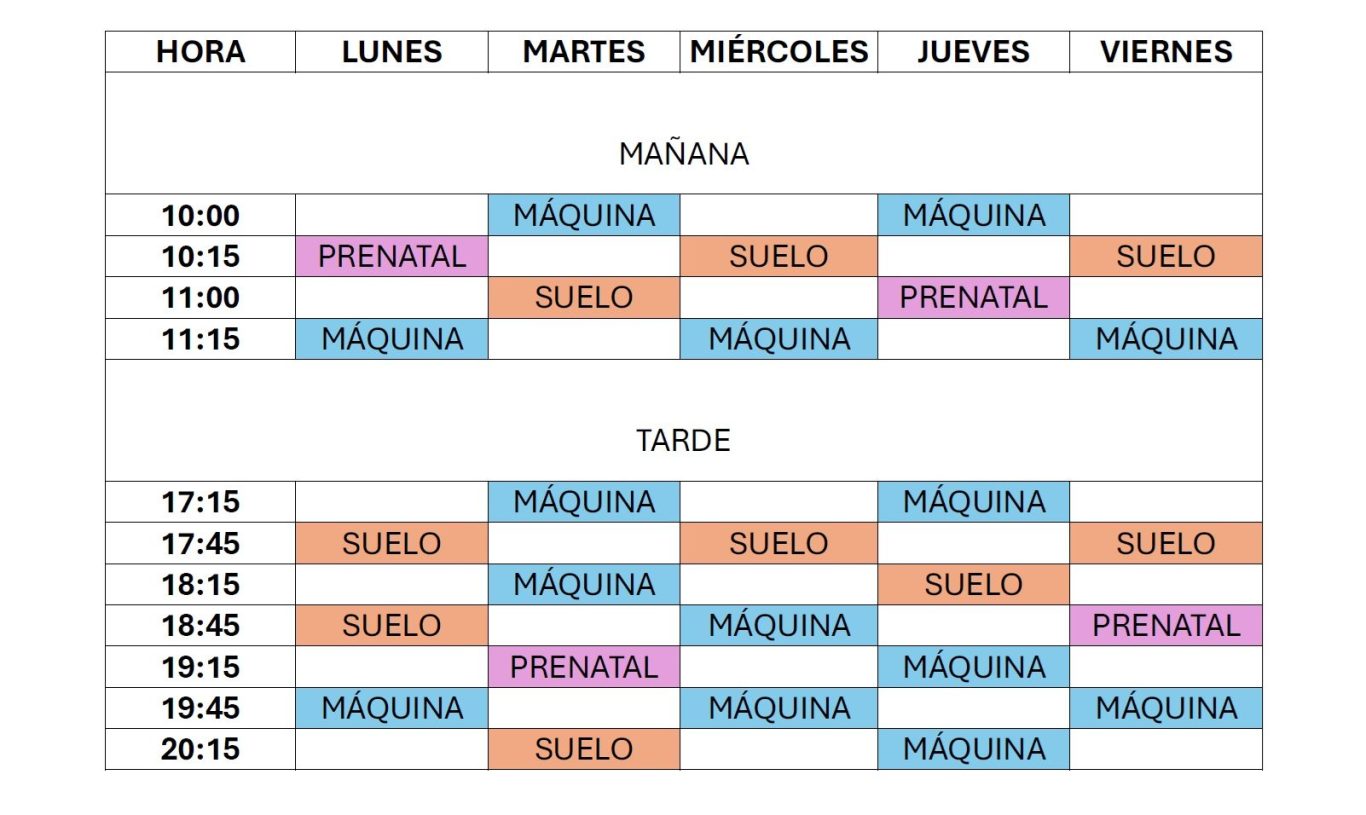Select Monday 17:45 SUELO class
Viewport: 1366px width, 815px height.
pyautogui.click(x=392, y=543)
